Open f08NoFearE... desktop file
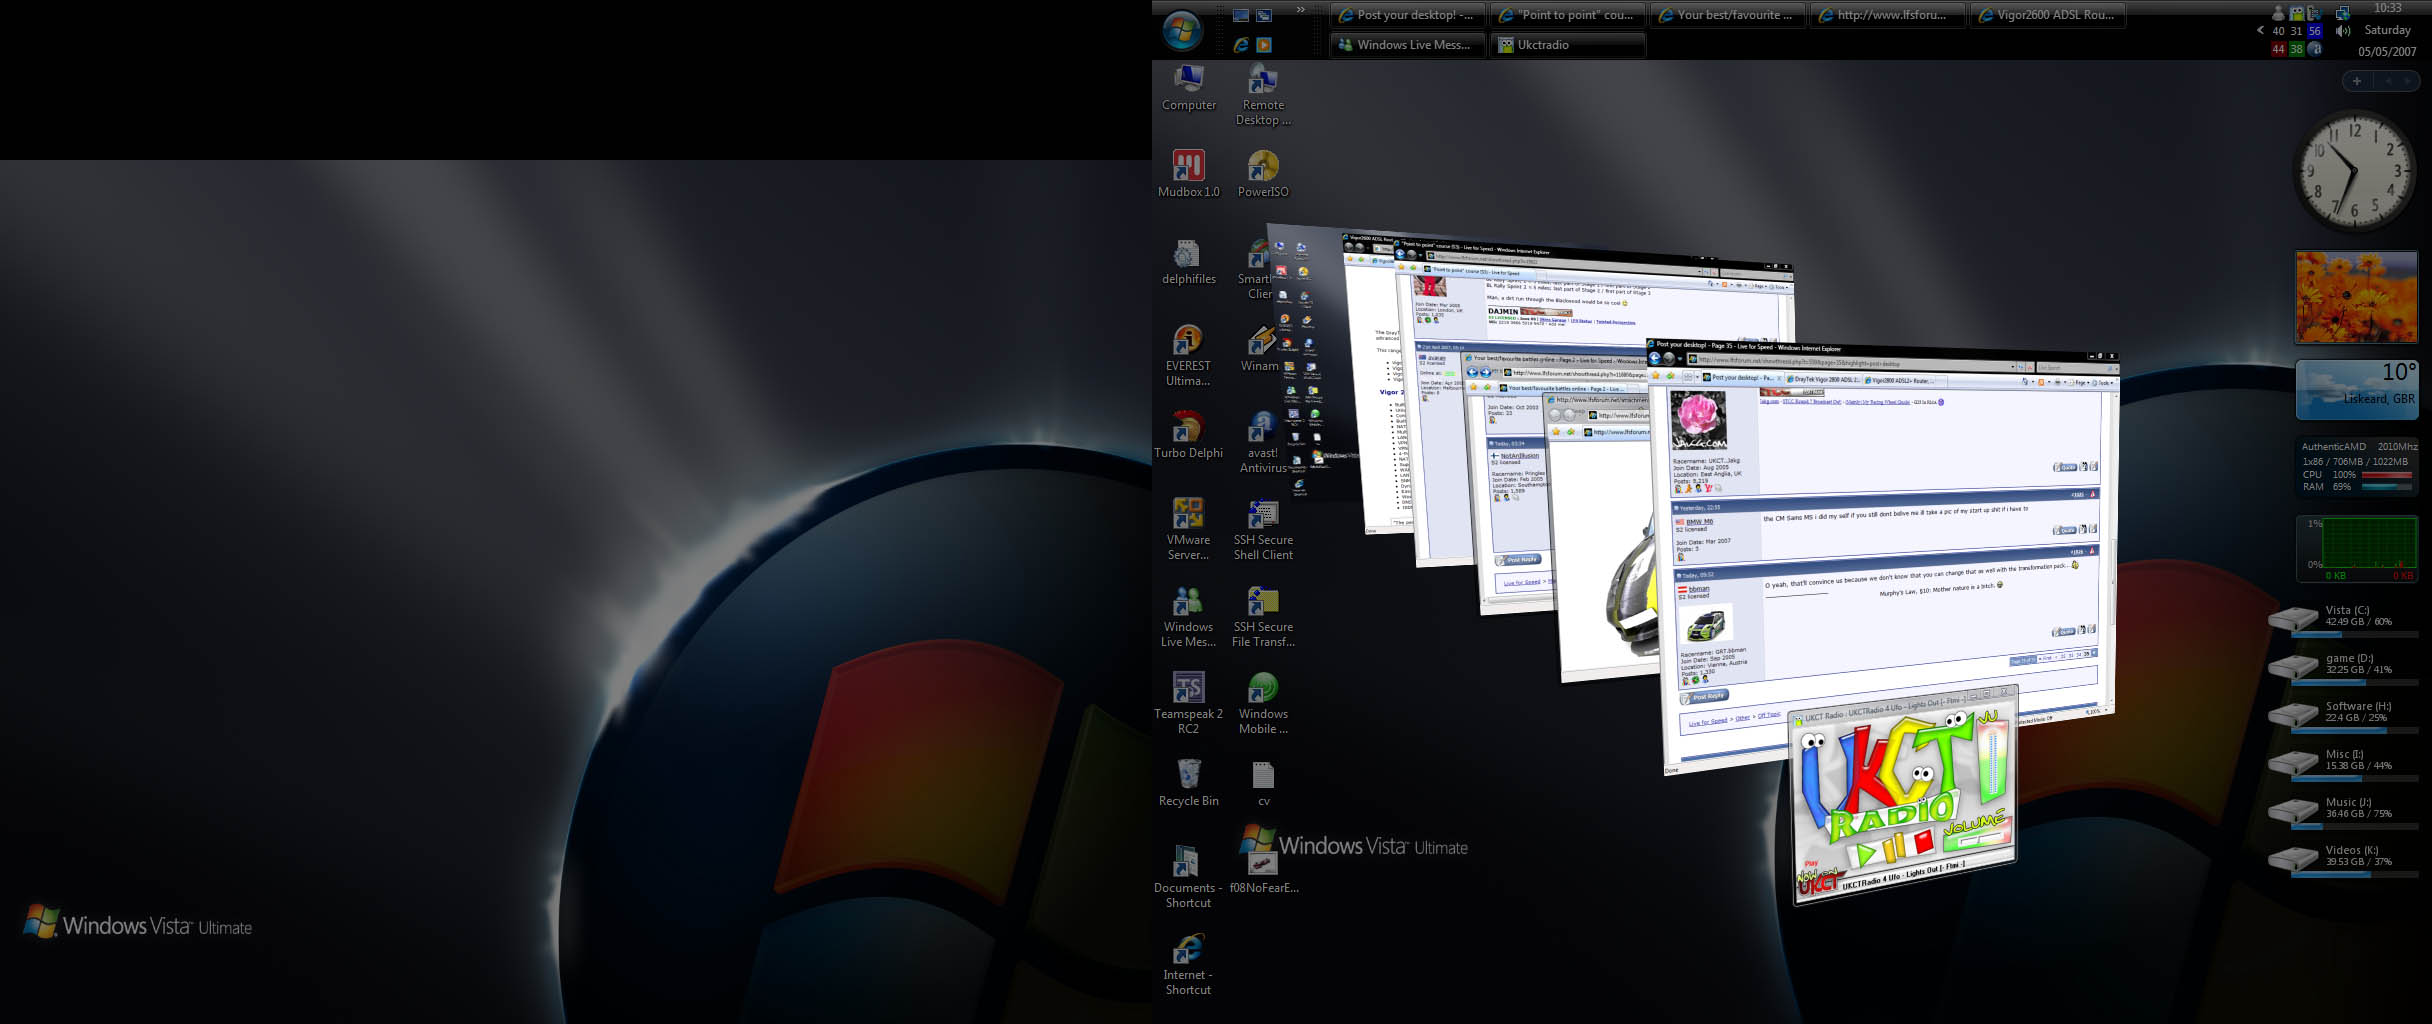 click(1264, 873)
